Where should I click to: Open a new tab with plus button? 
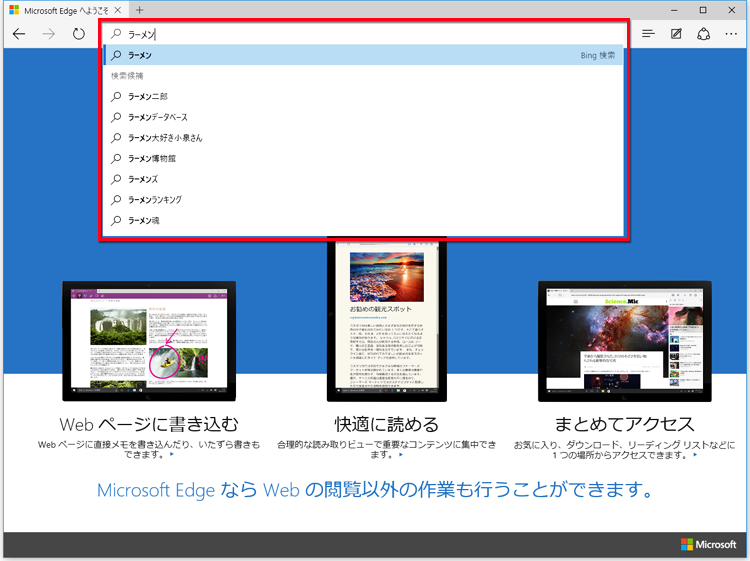tap(140, 9)
